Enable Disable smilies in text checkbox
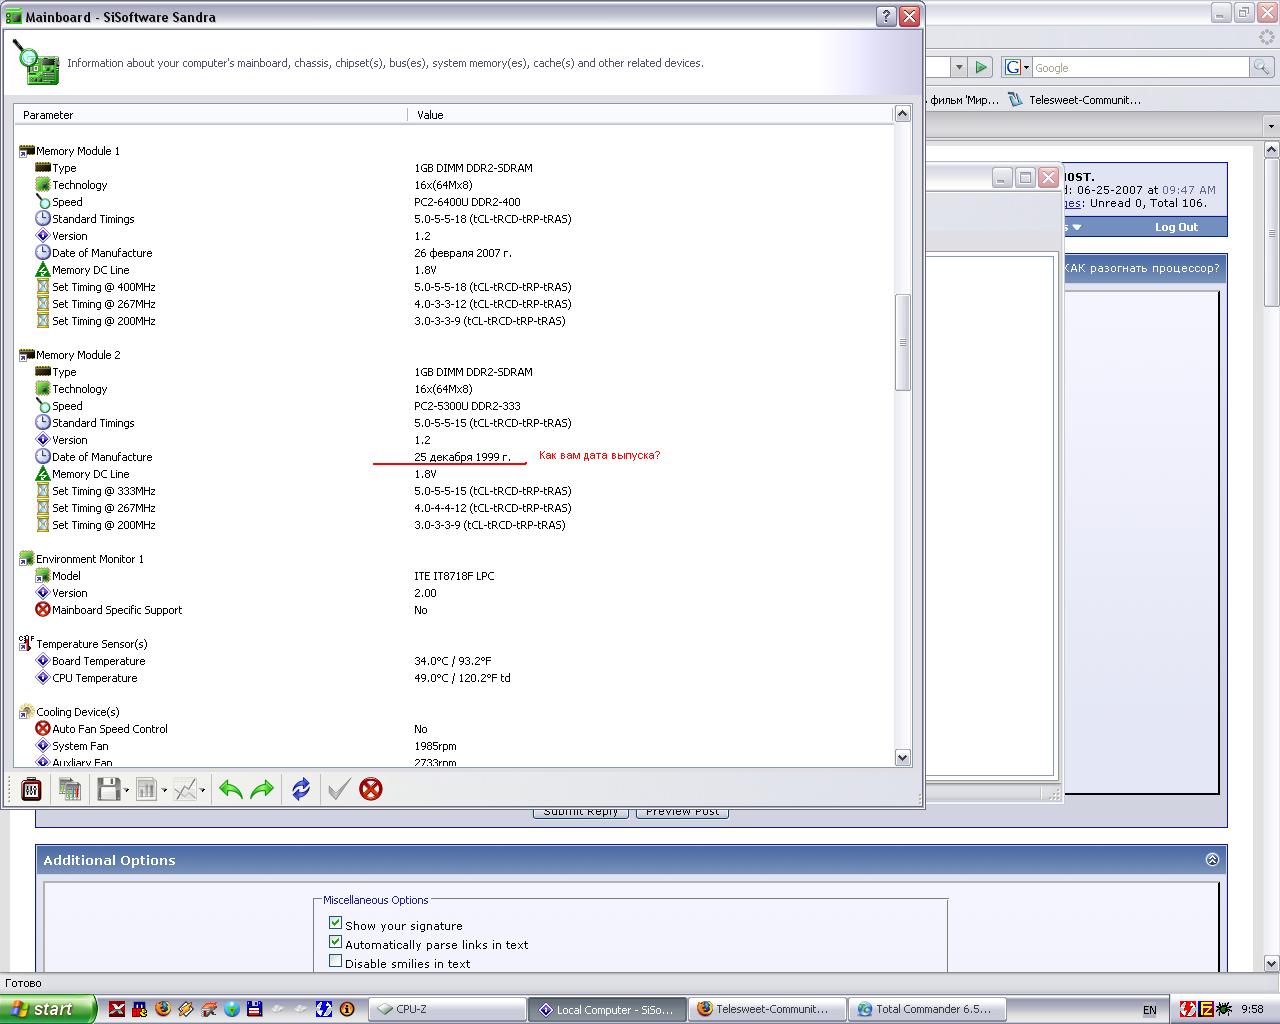 pos(336,962)
